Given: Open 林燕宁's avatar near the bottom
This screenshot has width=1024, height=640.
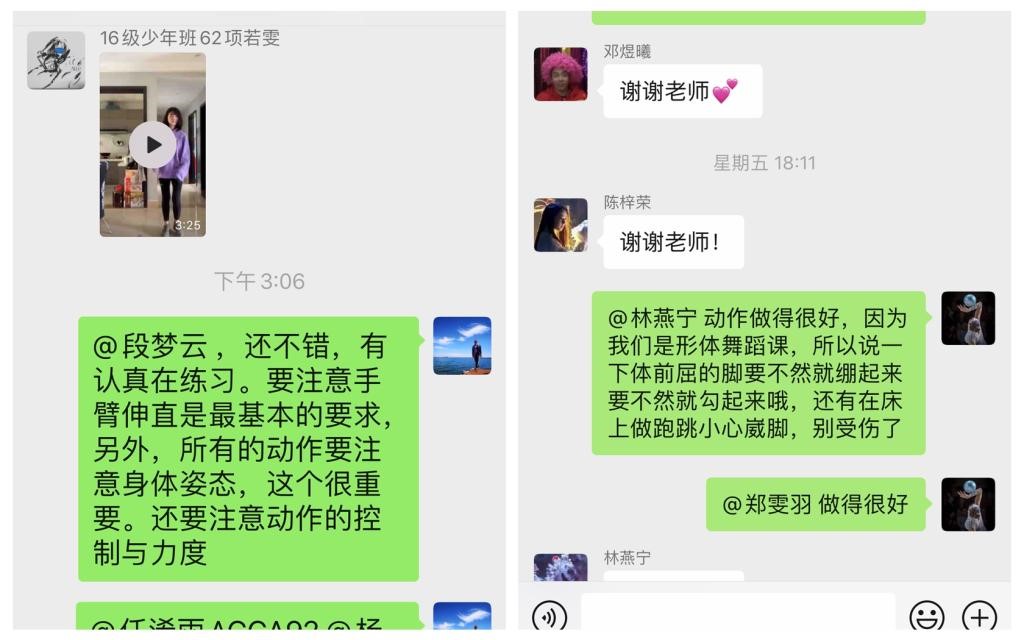Looking at the screenshot, I should [560, 567].
